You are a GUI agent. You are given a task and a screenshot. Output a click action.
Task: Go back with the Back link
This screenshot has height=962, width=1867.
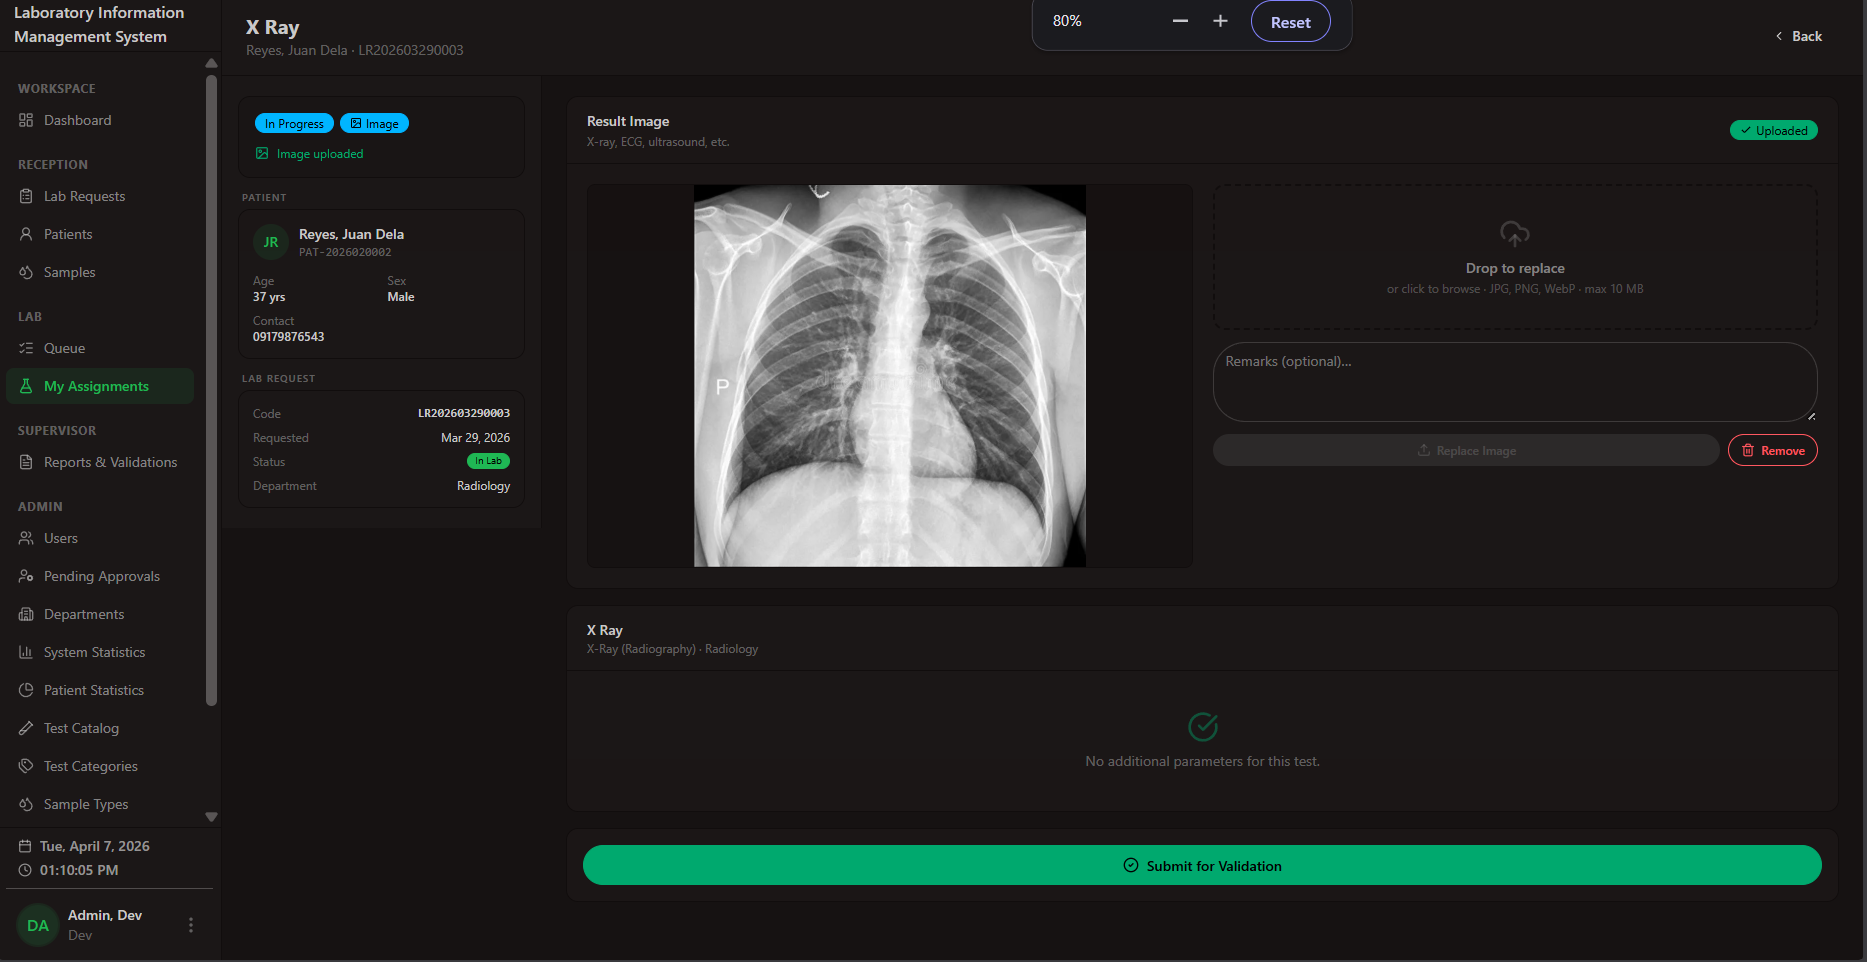pos(1799,36)
